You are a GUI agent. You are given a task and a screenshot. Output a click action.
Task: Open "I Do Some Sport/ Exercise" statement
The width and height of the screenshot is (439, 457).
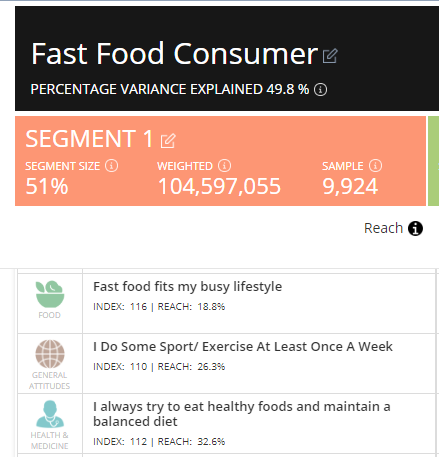(x=243, y=347)
